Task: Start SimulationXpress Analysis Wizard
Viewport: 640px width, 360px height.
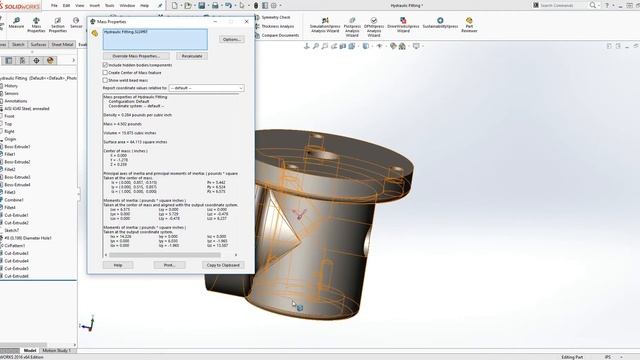Action: pos(325,25)
